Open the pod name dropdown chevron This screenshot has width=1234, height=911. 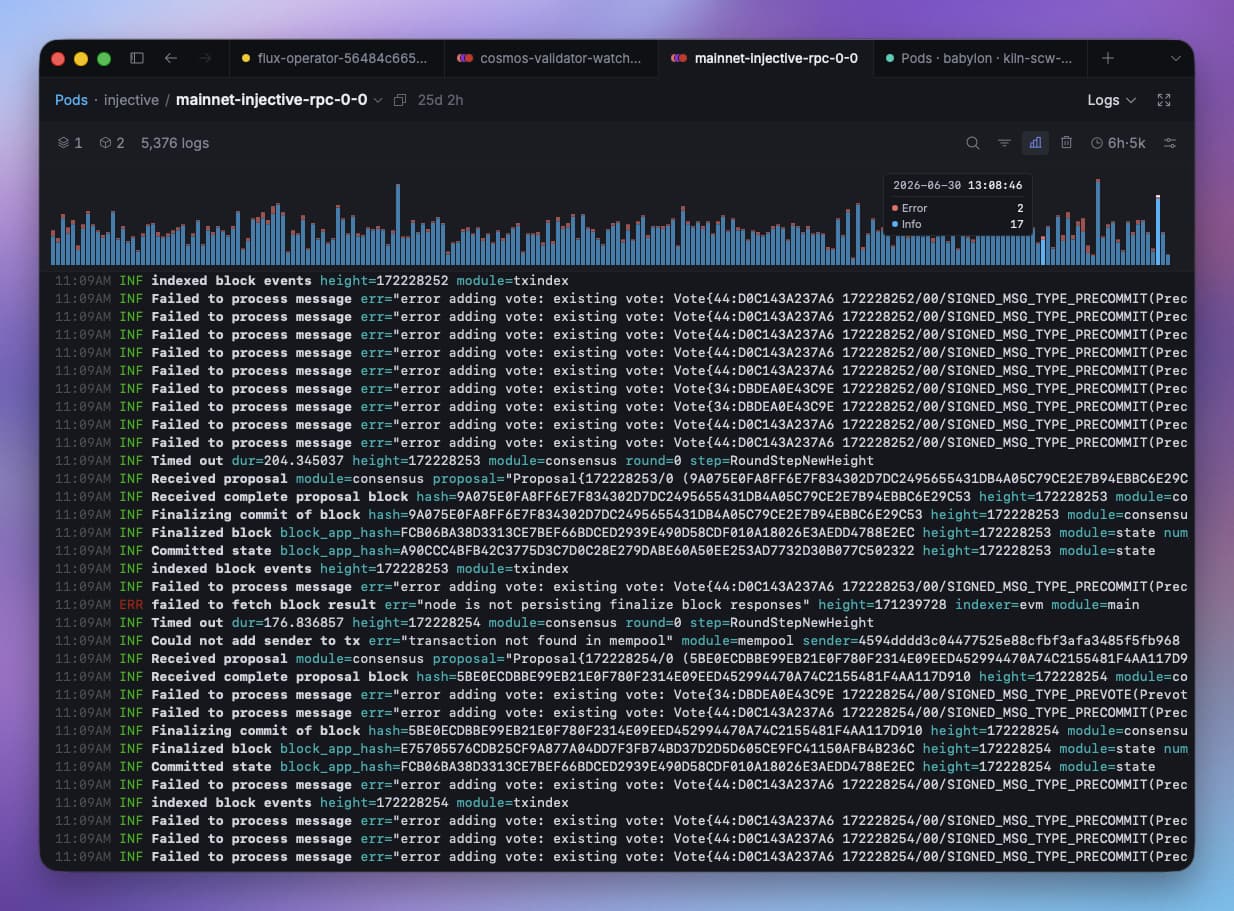(378, 100)
